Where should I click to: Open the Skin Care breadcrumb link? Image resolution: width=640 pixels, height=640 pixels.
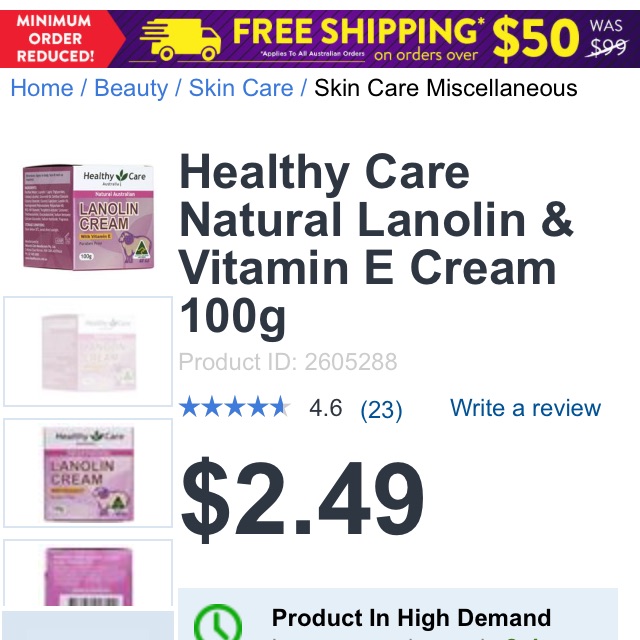tap(241, 88)
